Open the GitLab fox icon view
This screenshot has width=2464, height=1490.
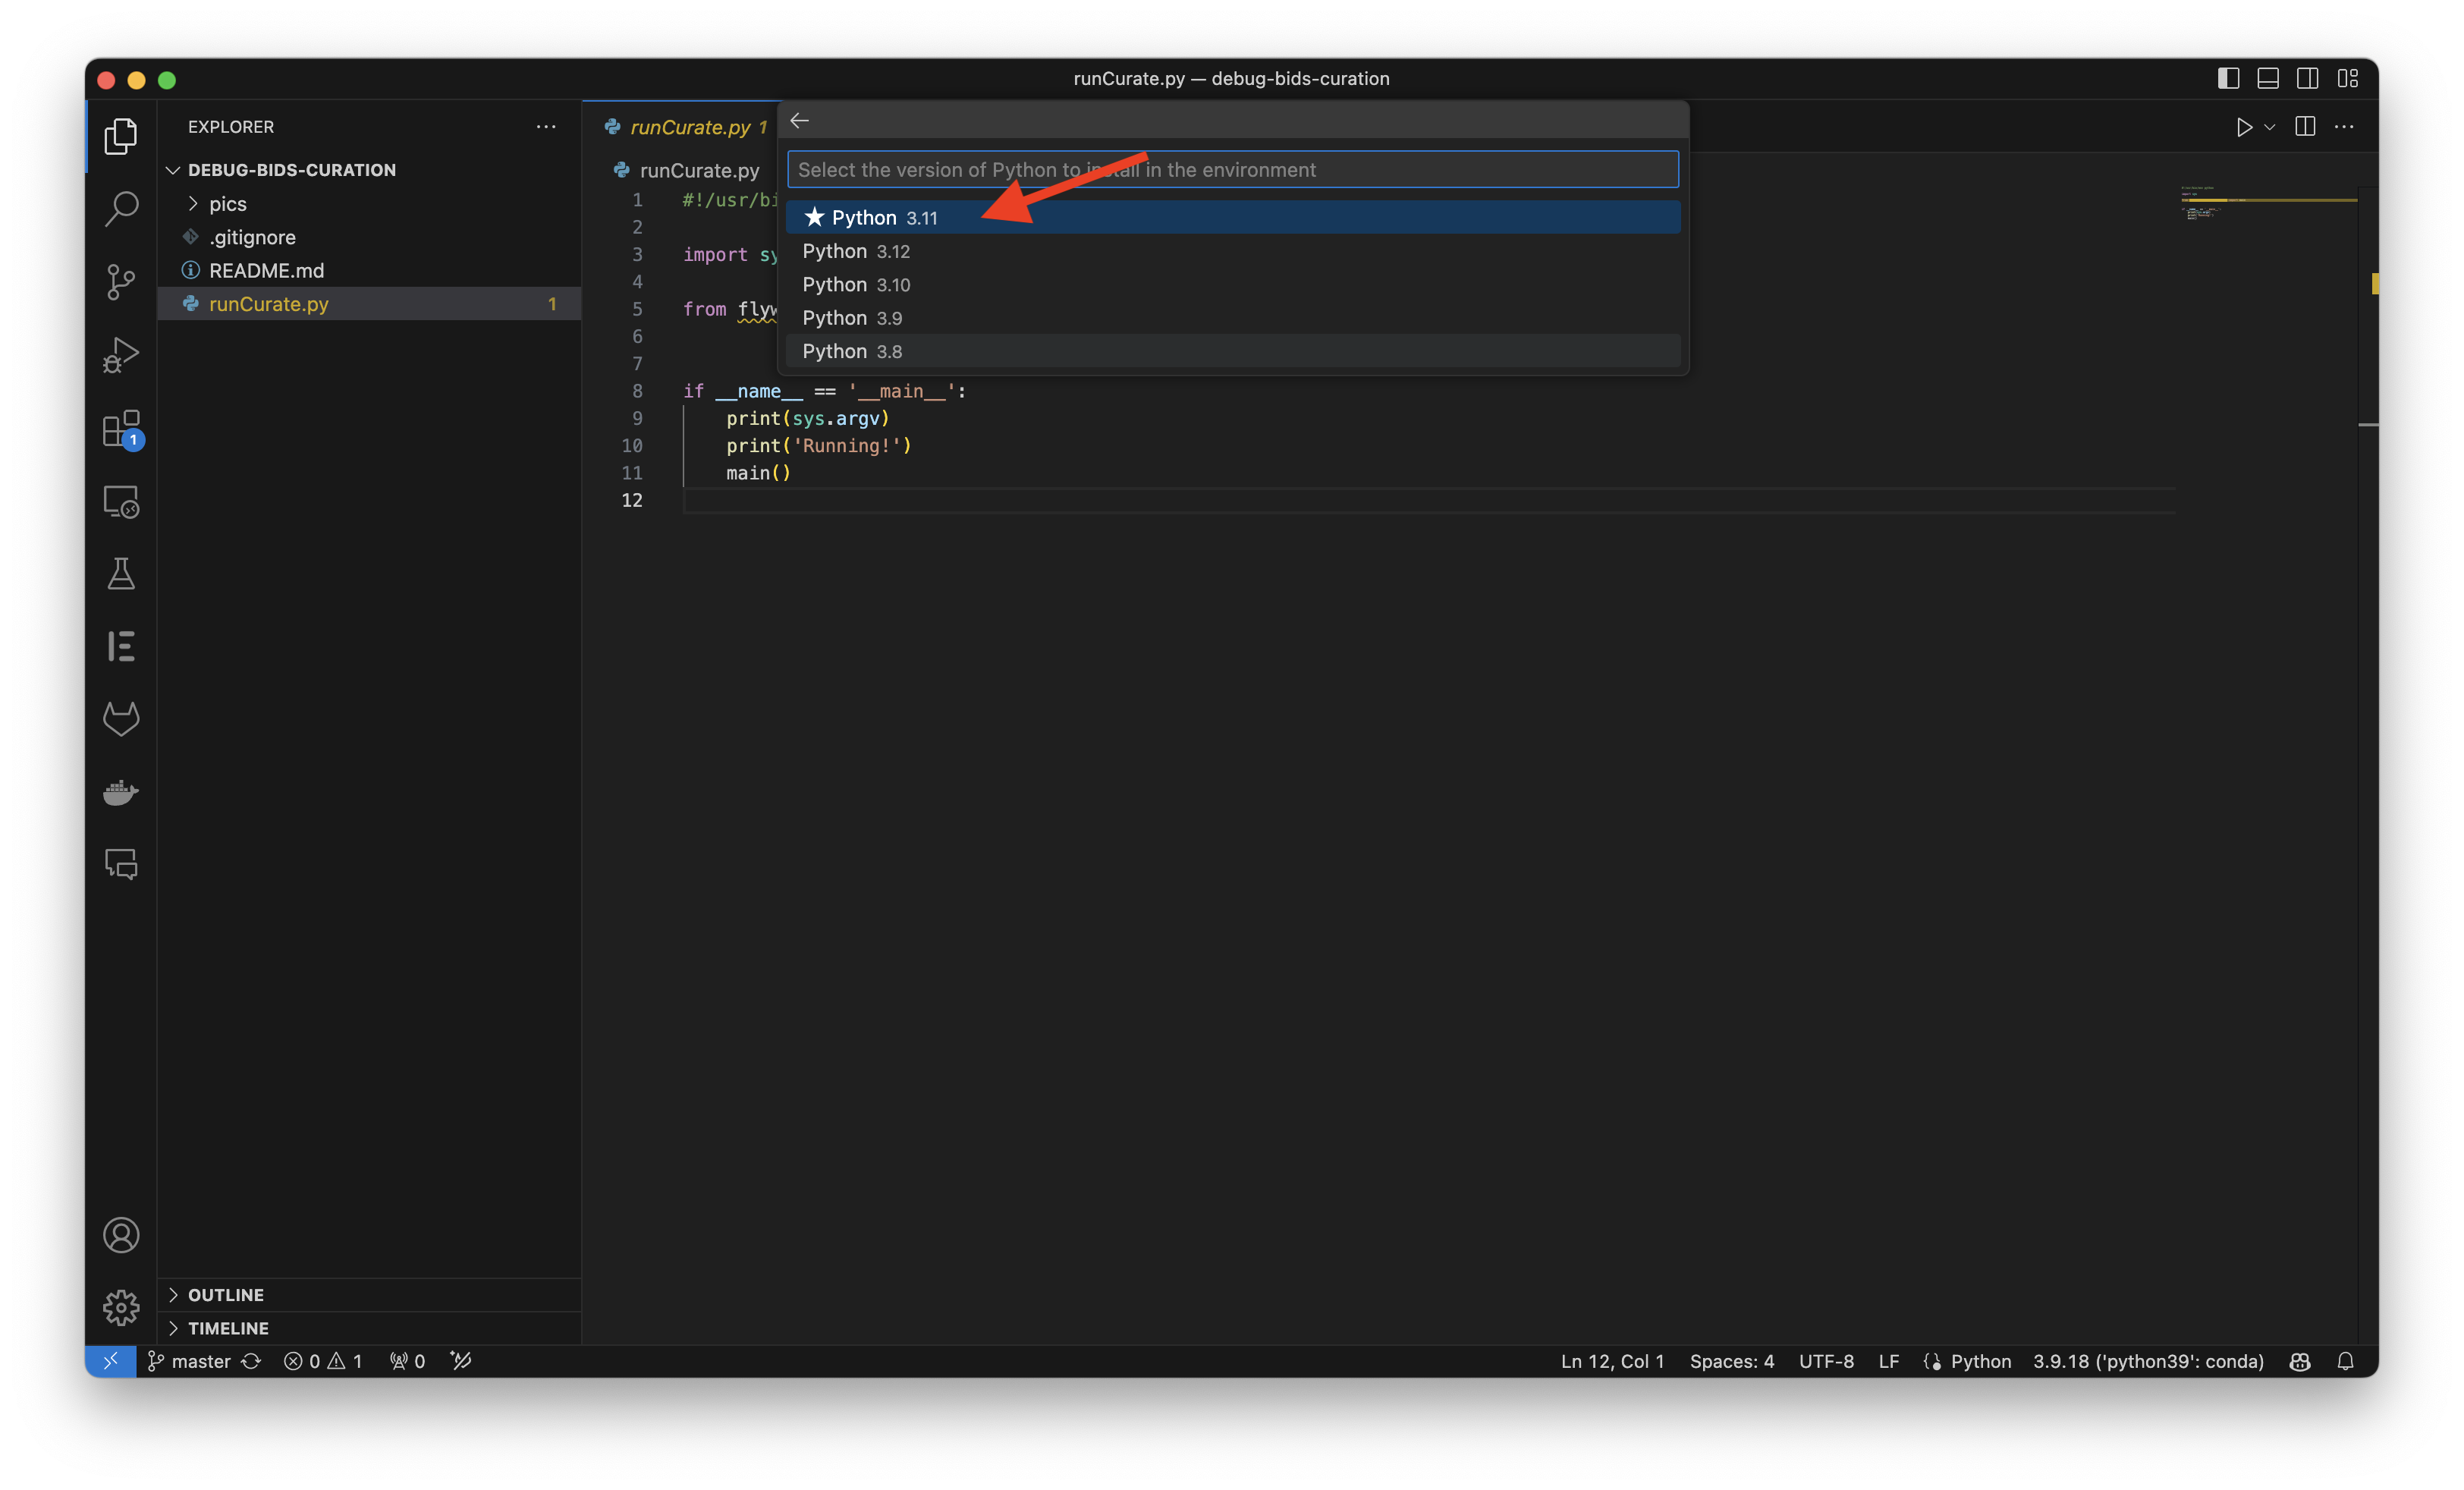pyautogui.click(x=121, y=719)
